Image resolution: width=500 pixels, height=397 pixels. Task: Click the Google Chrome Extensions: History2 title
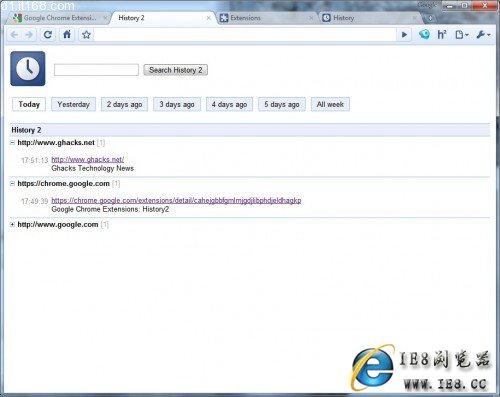(110, 209)
